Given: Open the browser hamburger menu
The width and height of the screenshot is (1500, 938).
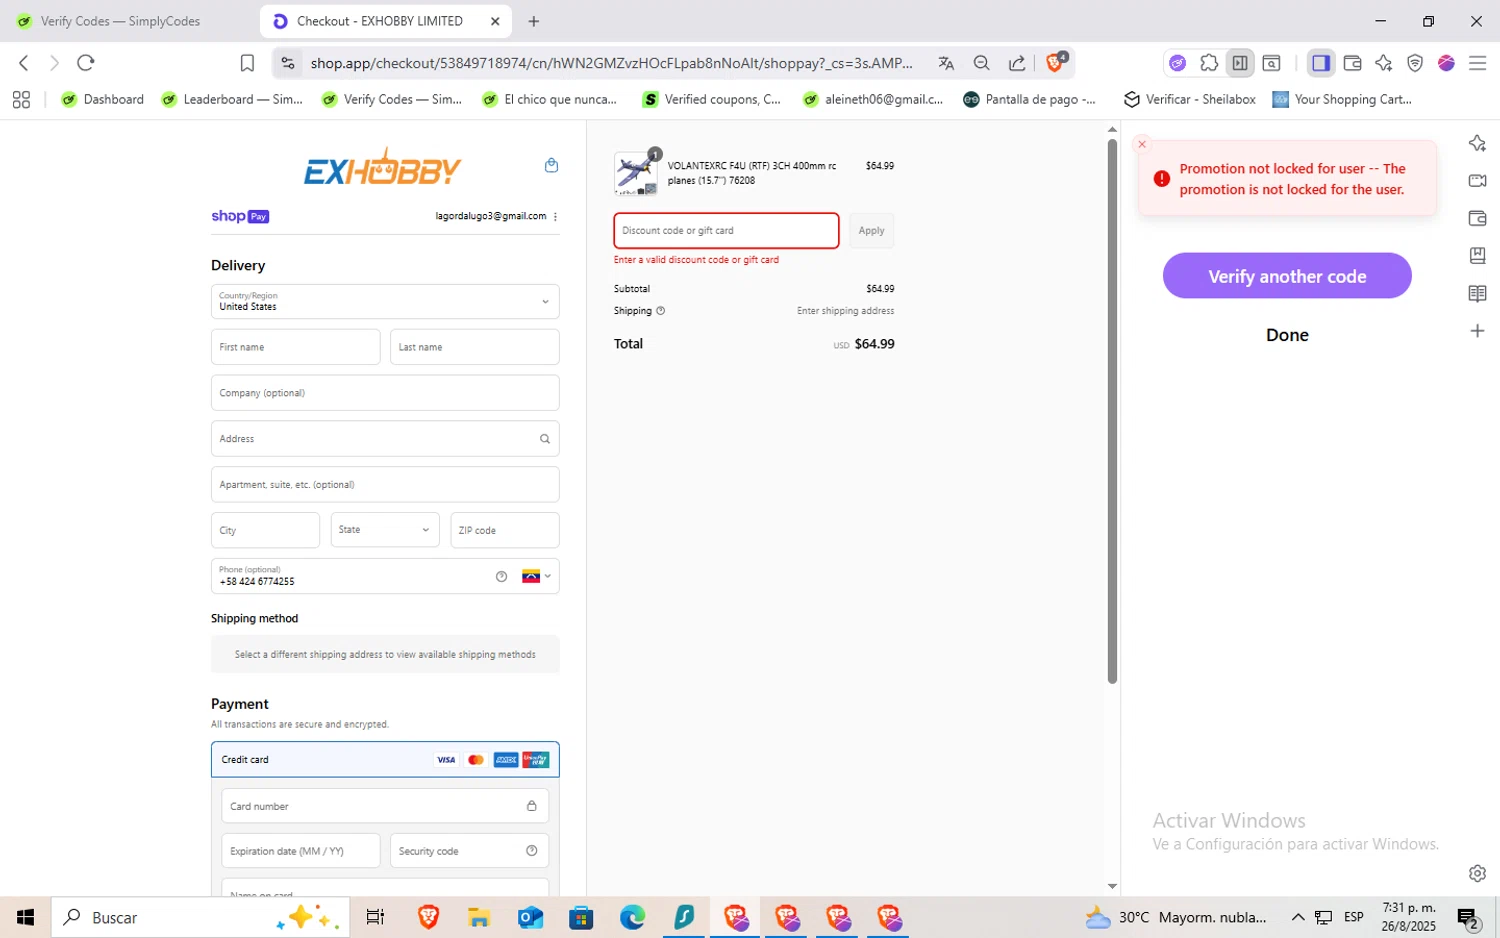Looking at the screenshot, I should click(x=1477, y=63).
